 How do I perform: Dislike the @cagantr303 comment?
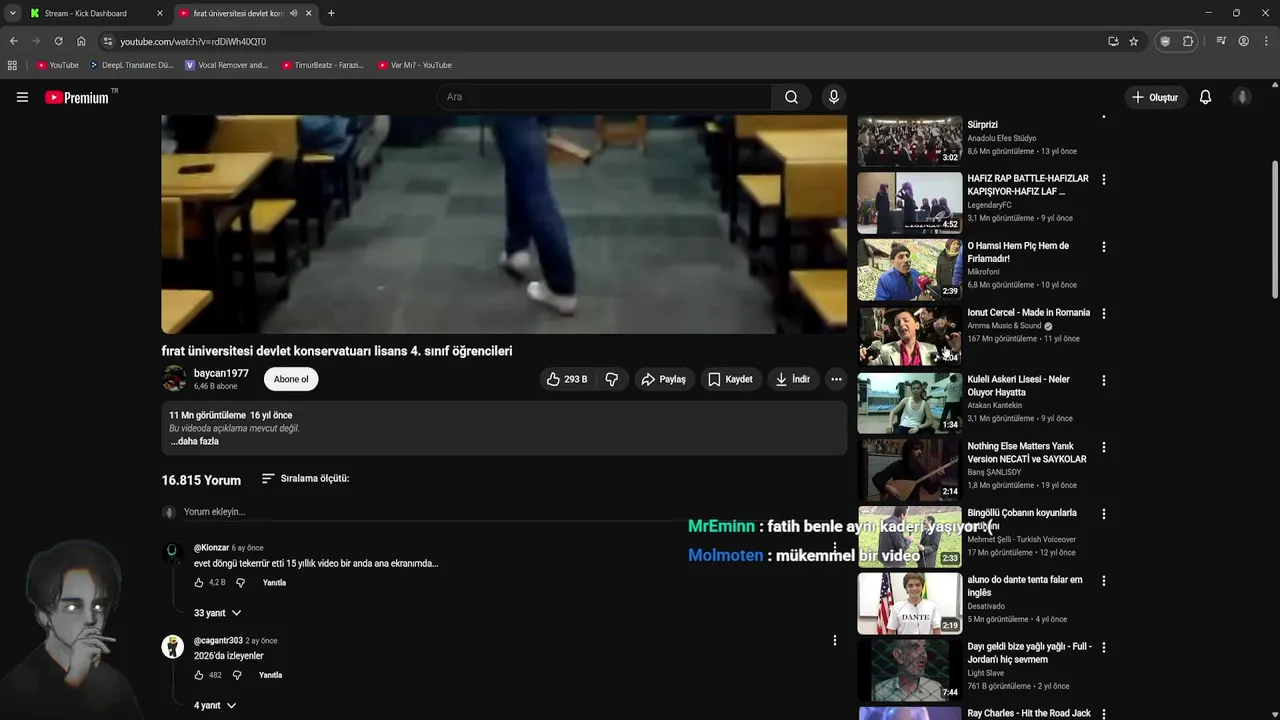pos(237,675)
